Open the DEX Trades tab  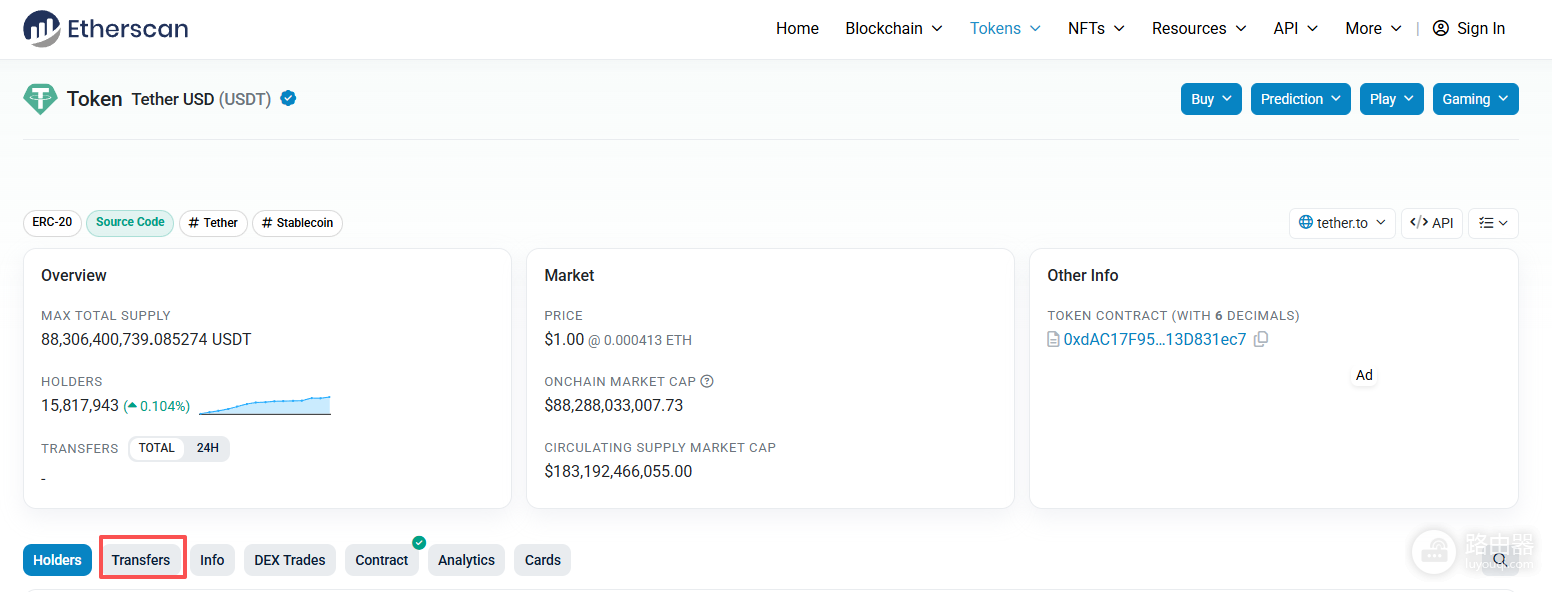pyautogui.click(x=290, y=560)
